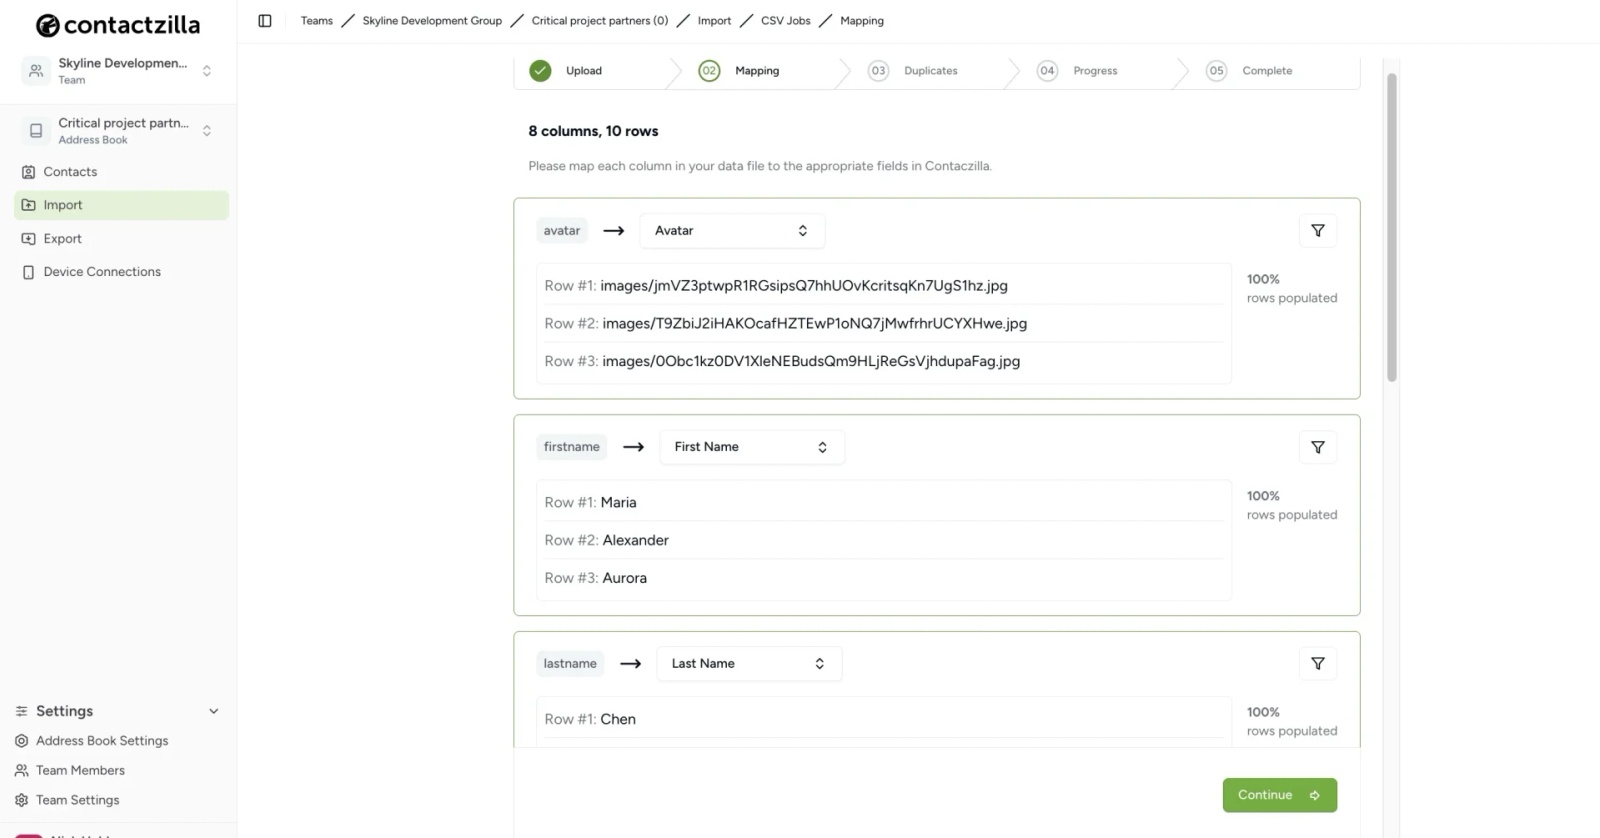Click the filter icon for avatar column
This screenshot has height=838, width=1600.
[x=1317, y=231]
